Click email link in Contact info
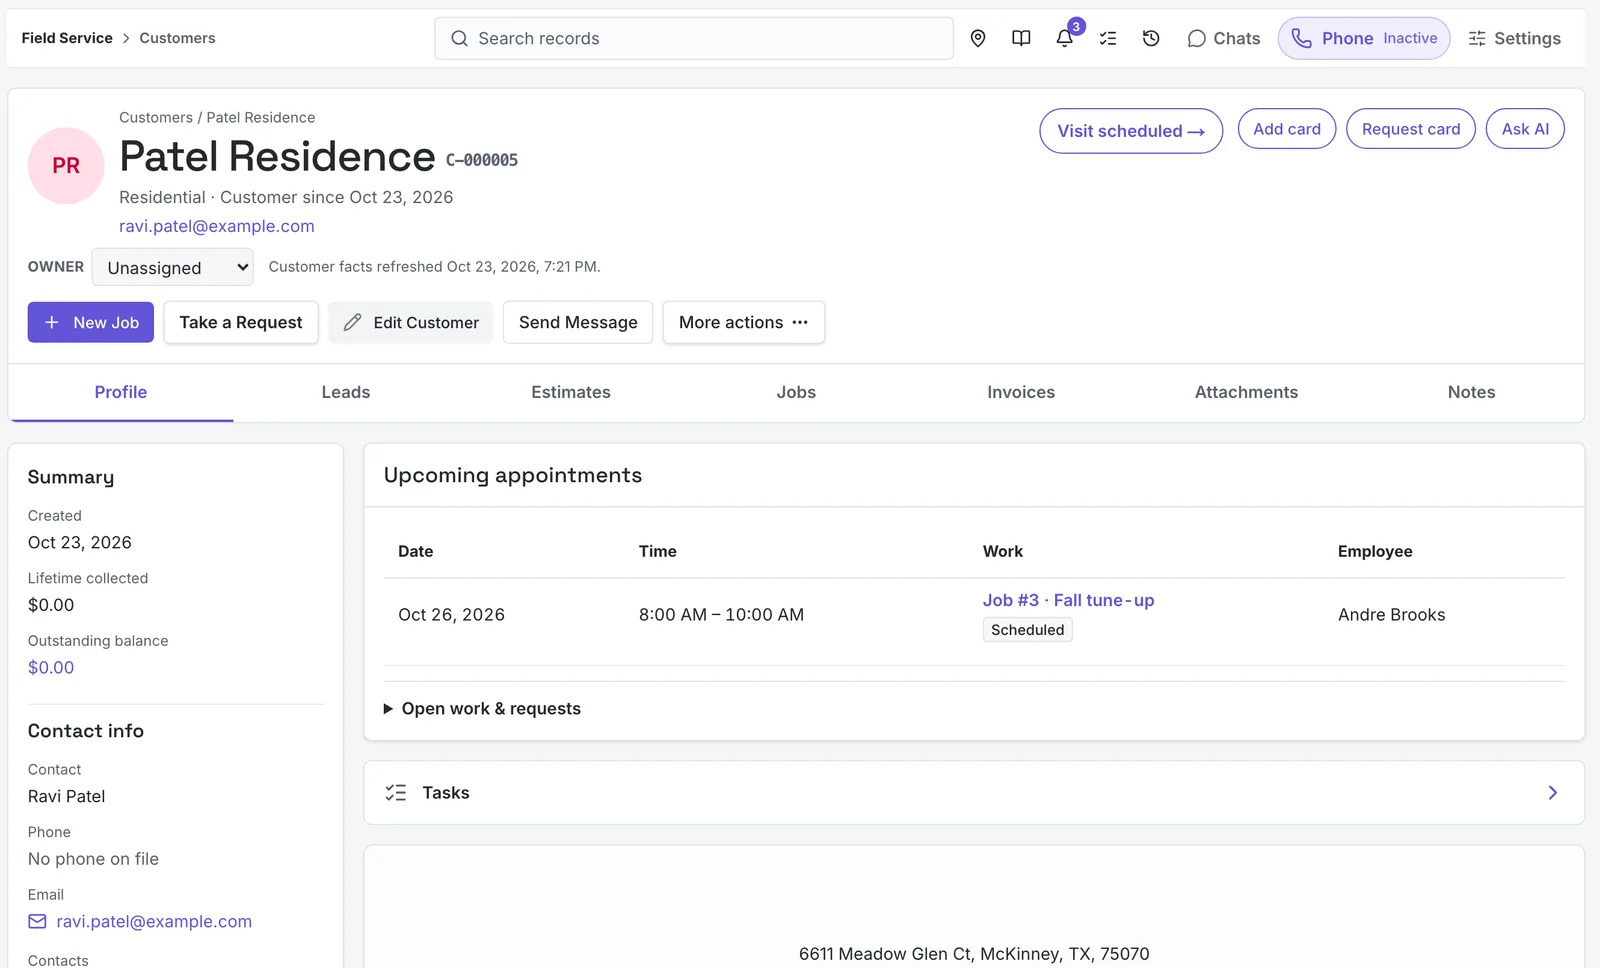Screen dimensions: 1600x968 coord(154,921)
